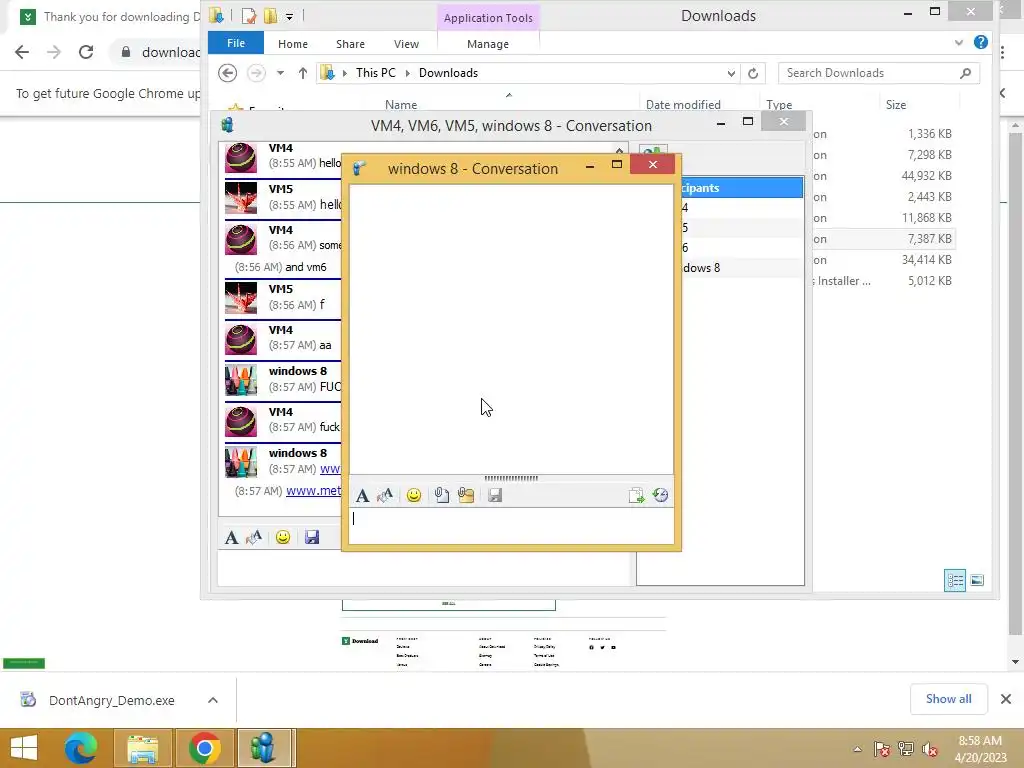
Task: Expand address bar history dropdown
Action: pyautogui.click(x=731, y=74)
